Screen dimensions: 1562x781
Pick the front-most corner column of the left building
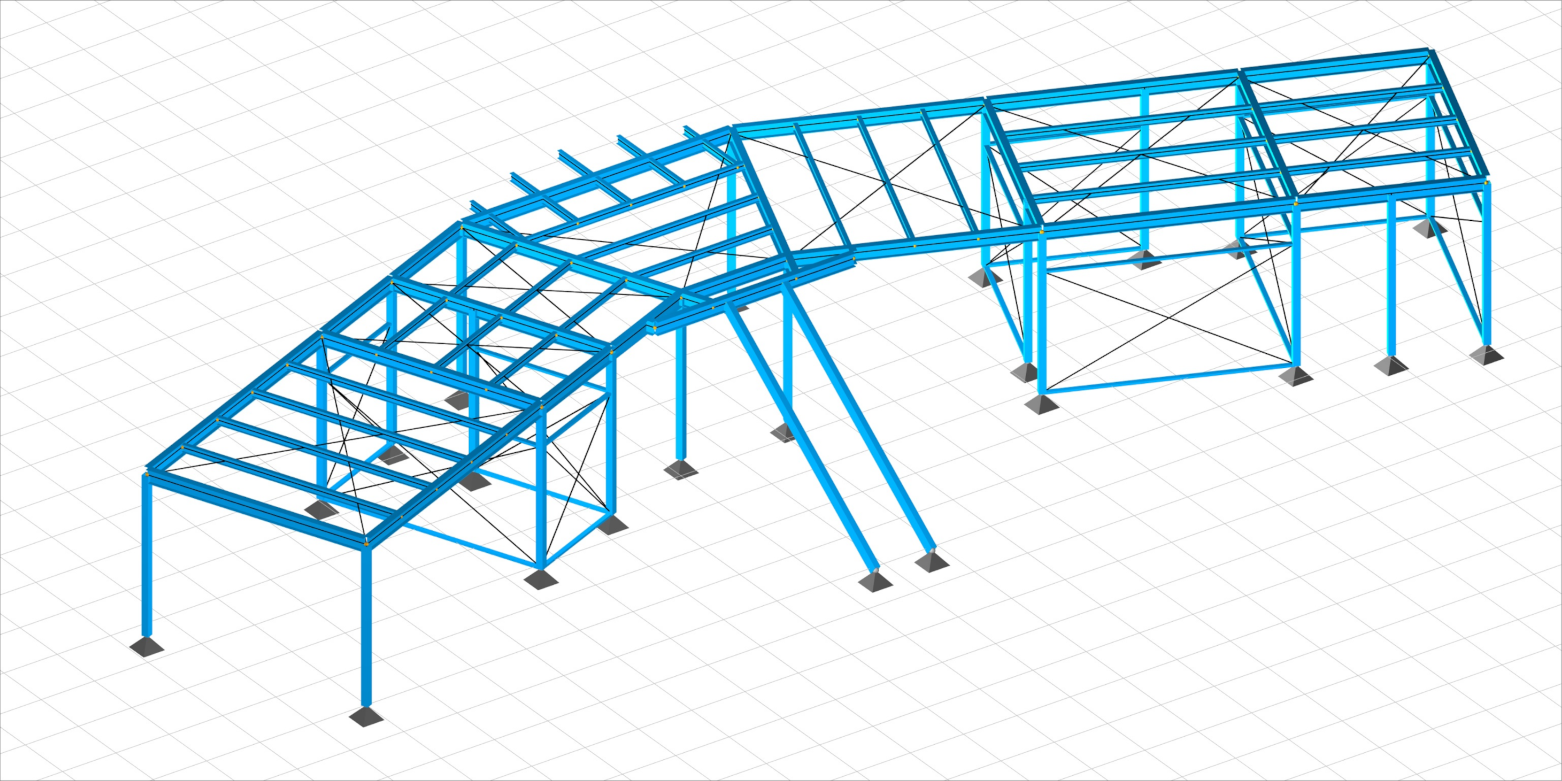tap(366, 627)
